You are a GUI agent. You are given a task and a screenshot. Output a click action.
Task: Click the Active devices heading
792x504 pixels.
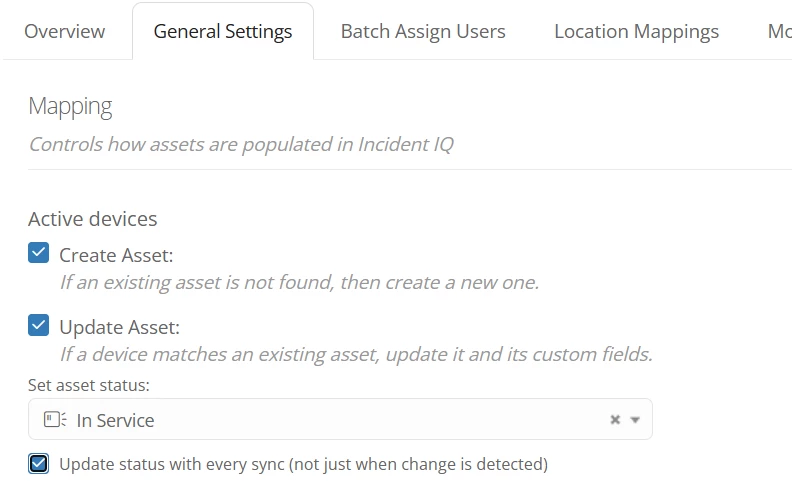(x=92, y=219)
